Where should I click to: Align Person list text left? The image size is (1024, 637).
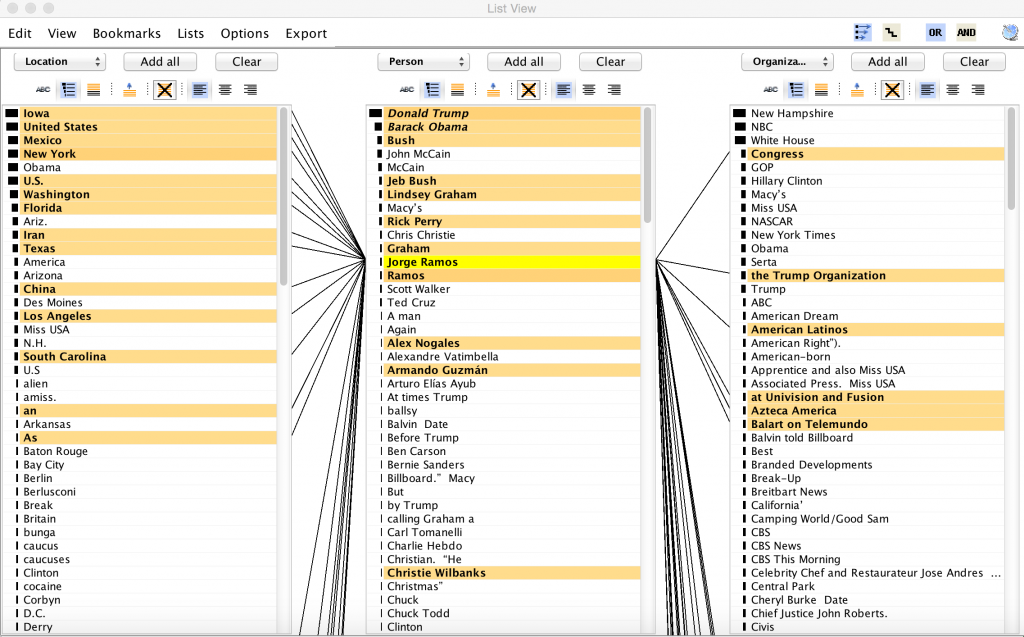click(564, 90)
